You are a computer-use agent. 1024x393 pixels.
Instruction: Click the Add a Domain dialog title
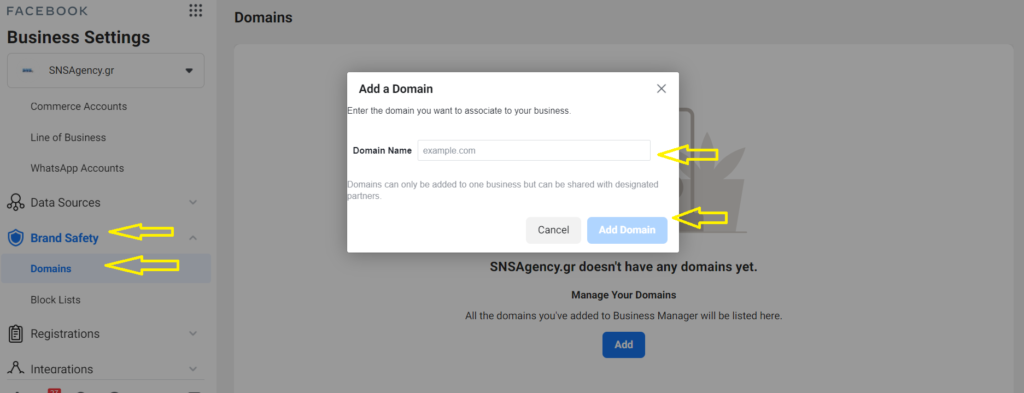click(396, 89)
